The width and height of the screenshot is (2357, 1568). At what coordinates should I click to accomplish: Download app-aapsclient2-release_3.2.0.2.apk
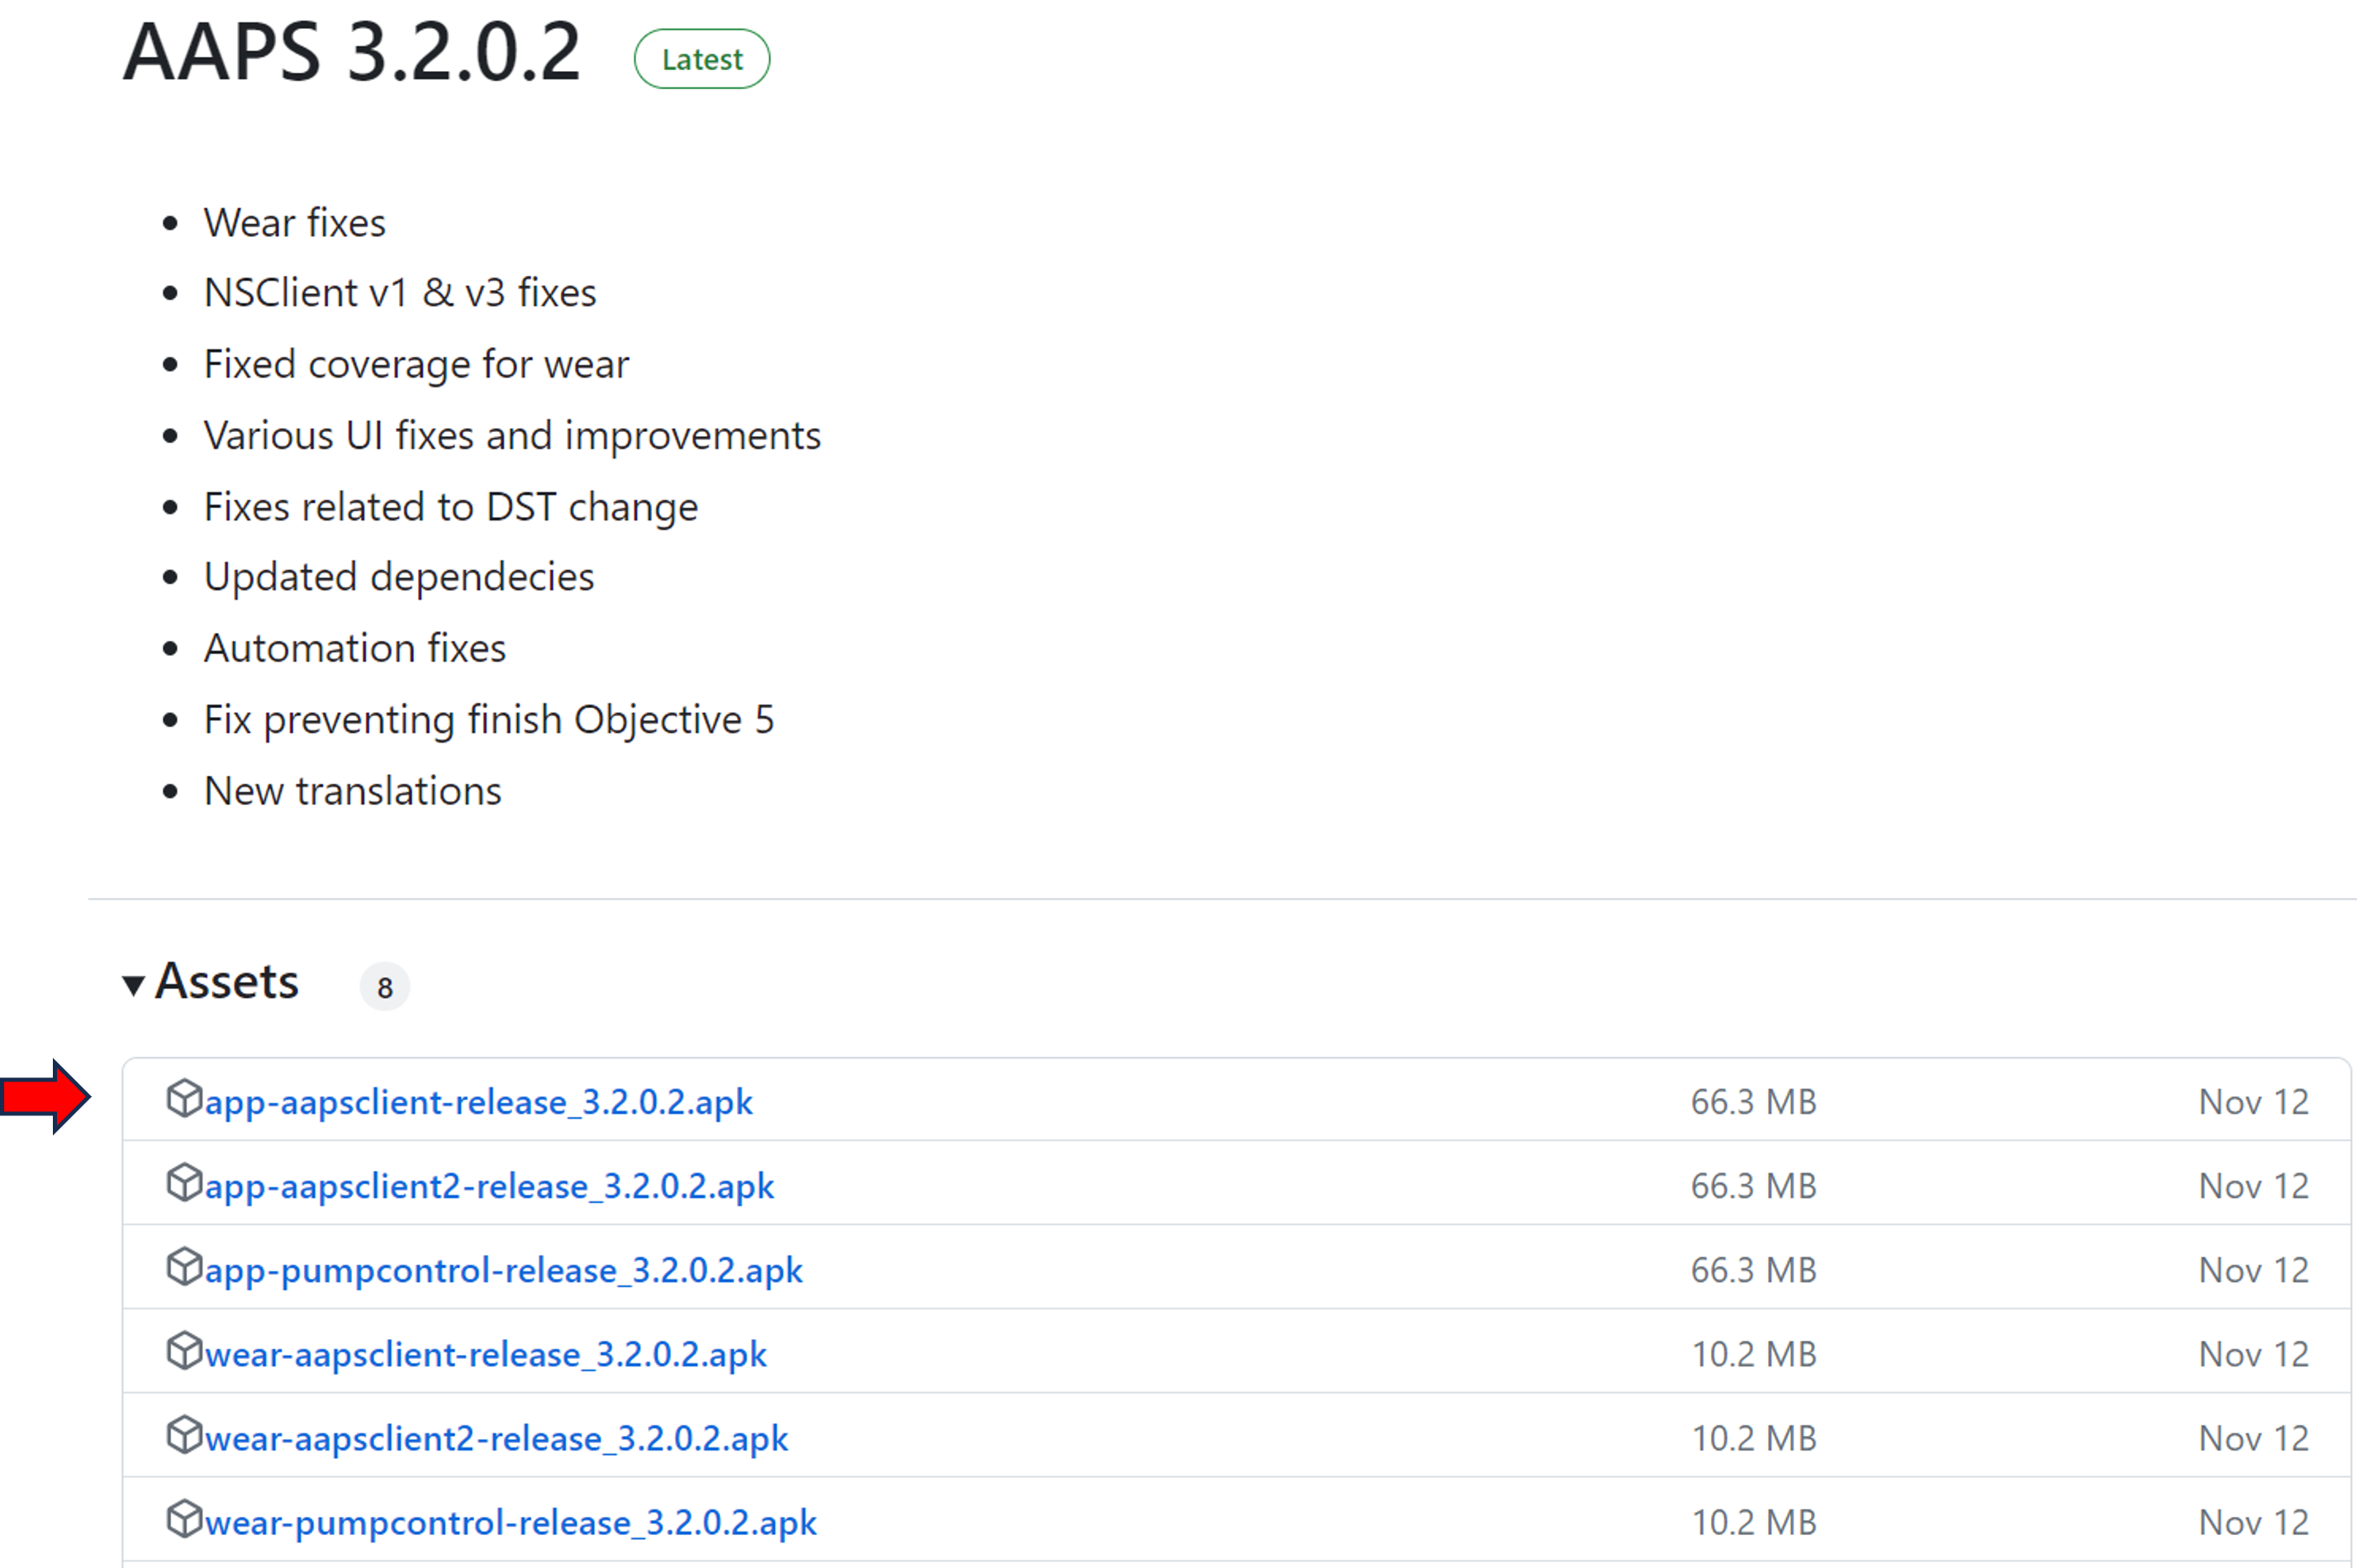click(x=489, y=1186)
